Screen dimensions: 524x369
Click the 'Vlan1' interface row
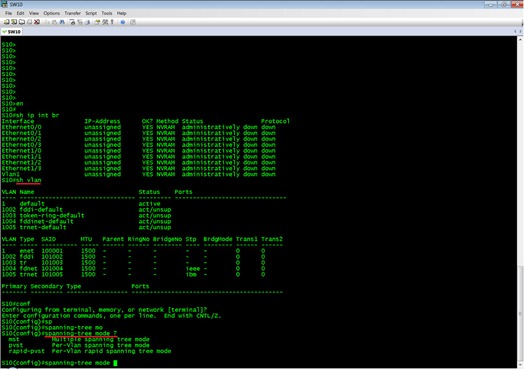click(x=138, y=174)
